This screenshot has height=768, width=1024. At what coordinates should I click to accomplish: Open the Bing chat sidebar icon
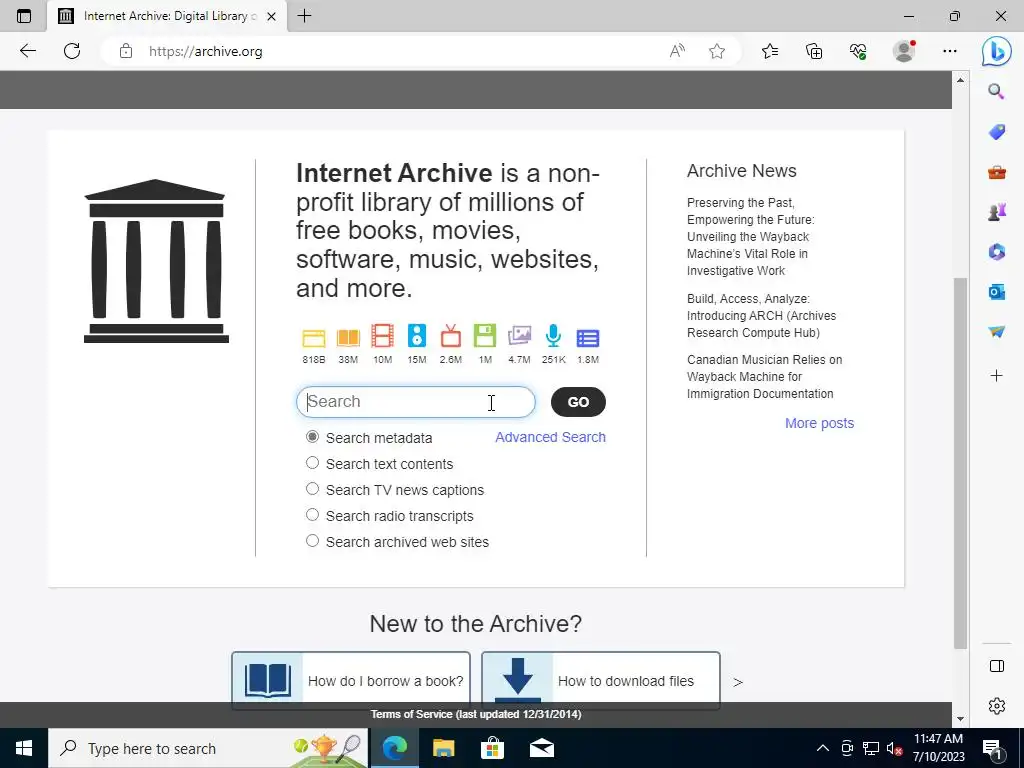pos(997,52)
